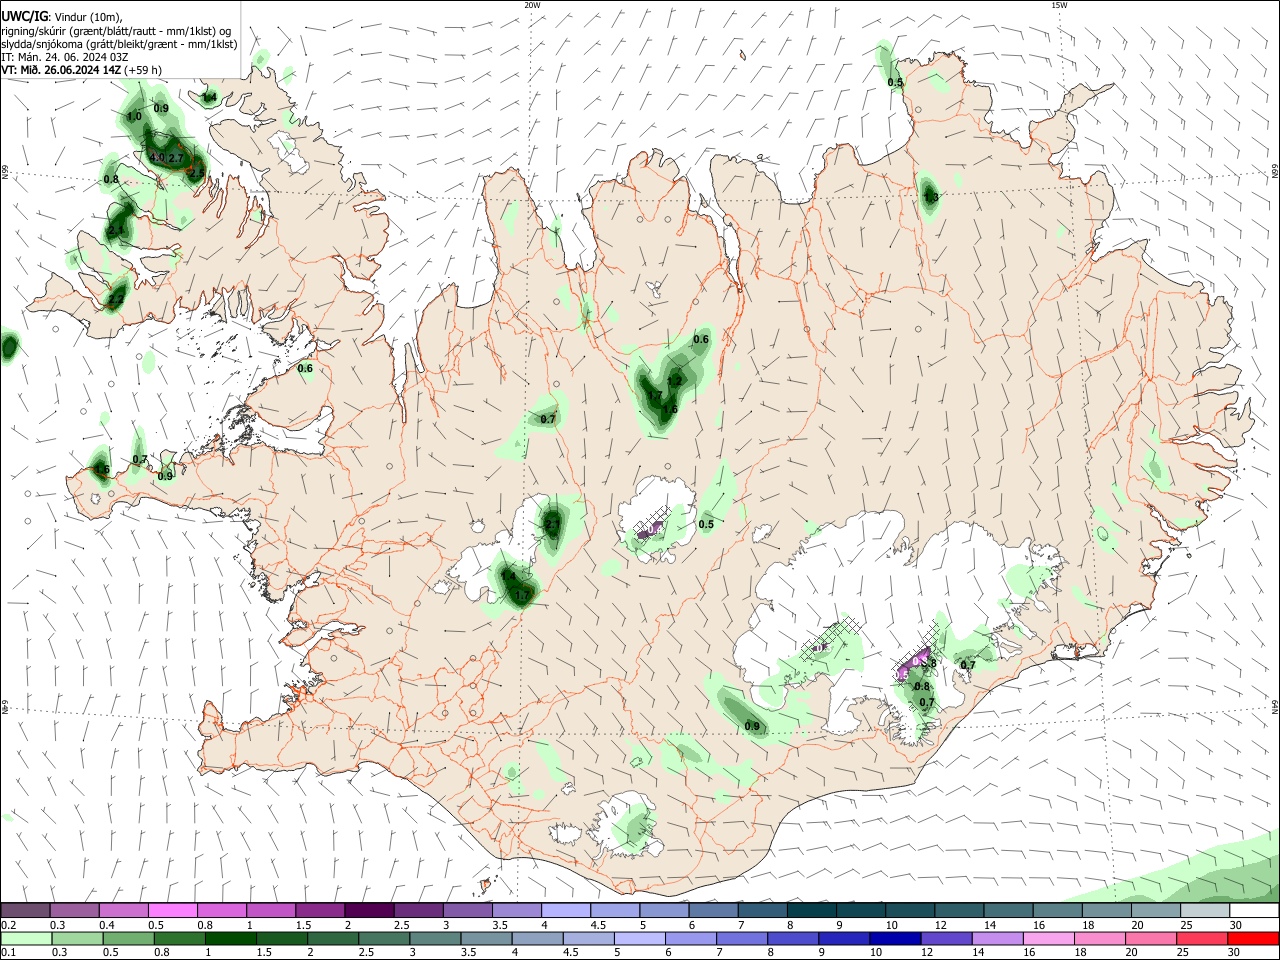Click the UWC/IG title text

25,16
